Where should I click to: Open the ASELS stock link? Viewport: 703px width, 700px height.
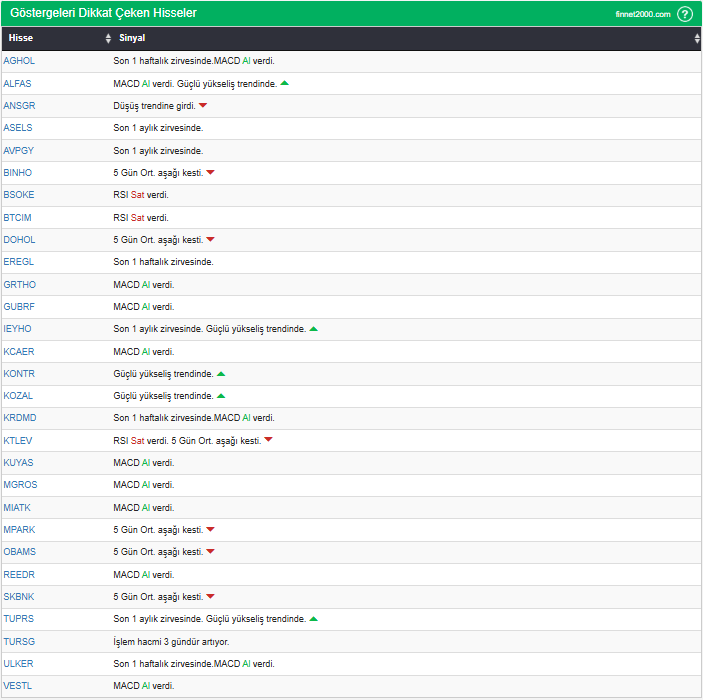tap(18, 128)
